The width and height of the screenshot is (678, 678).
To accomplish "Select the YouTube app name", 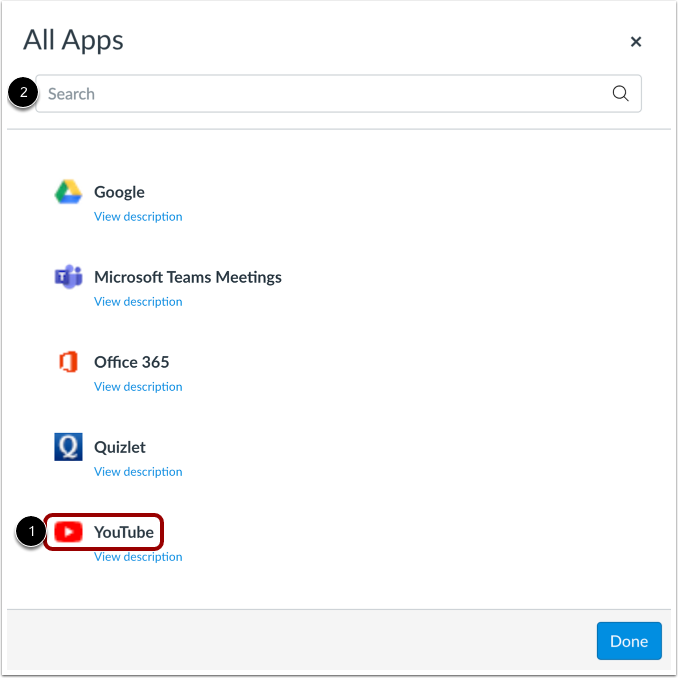I will (x=124, y=532).
